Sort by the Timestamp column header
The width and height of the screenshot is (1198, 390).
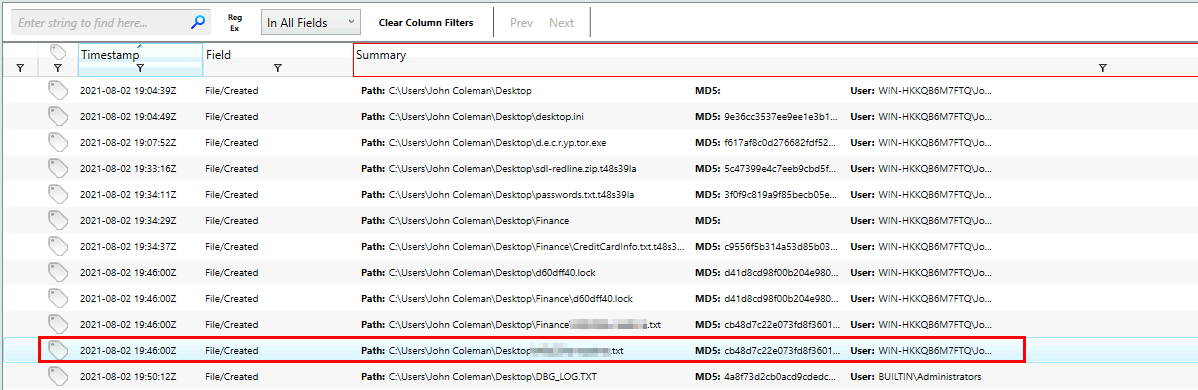click(110, 55)
